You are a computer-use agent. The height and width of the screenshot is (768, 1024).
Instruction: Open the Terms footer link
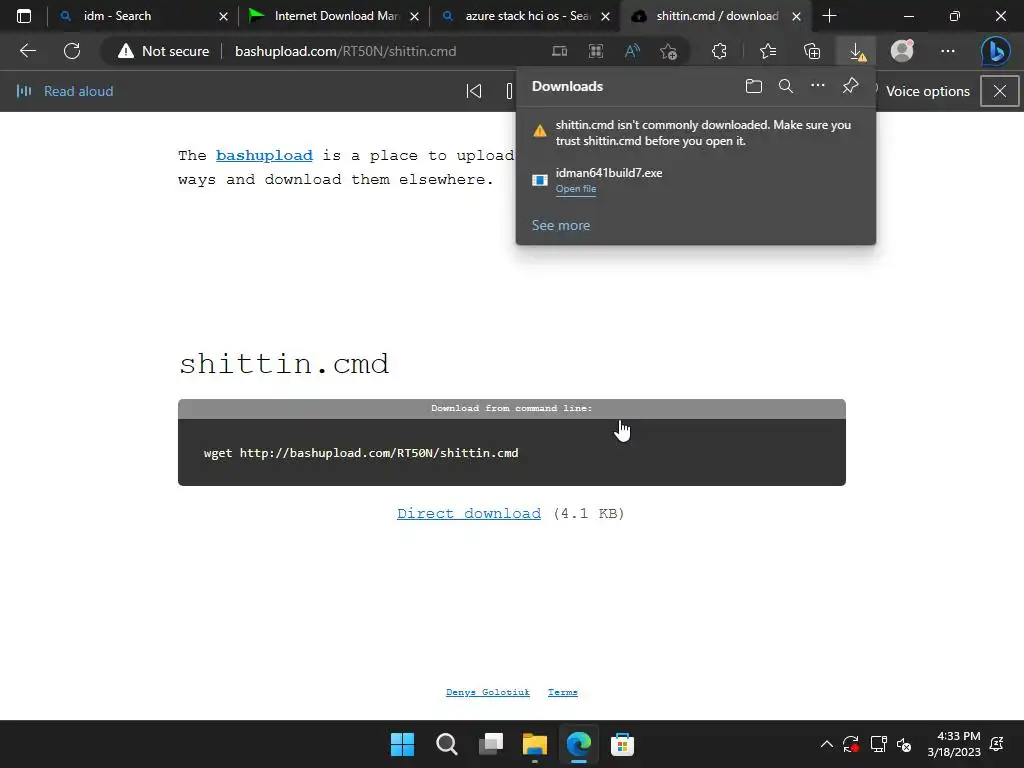pyautogui.click(x=562, y=692)
